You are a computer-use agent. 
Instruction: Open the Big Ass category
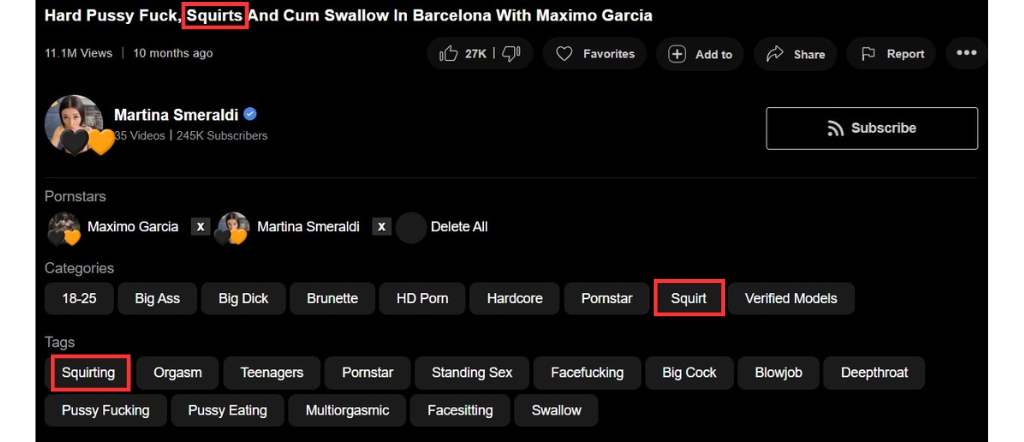(x=157, y=299)
